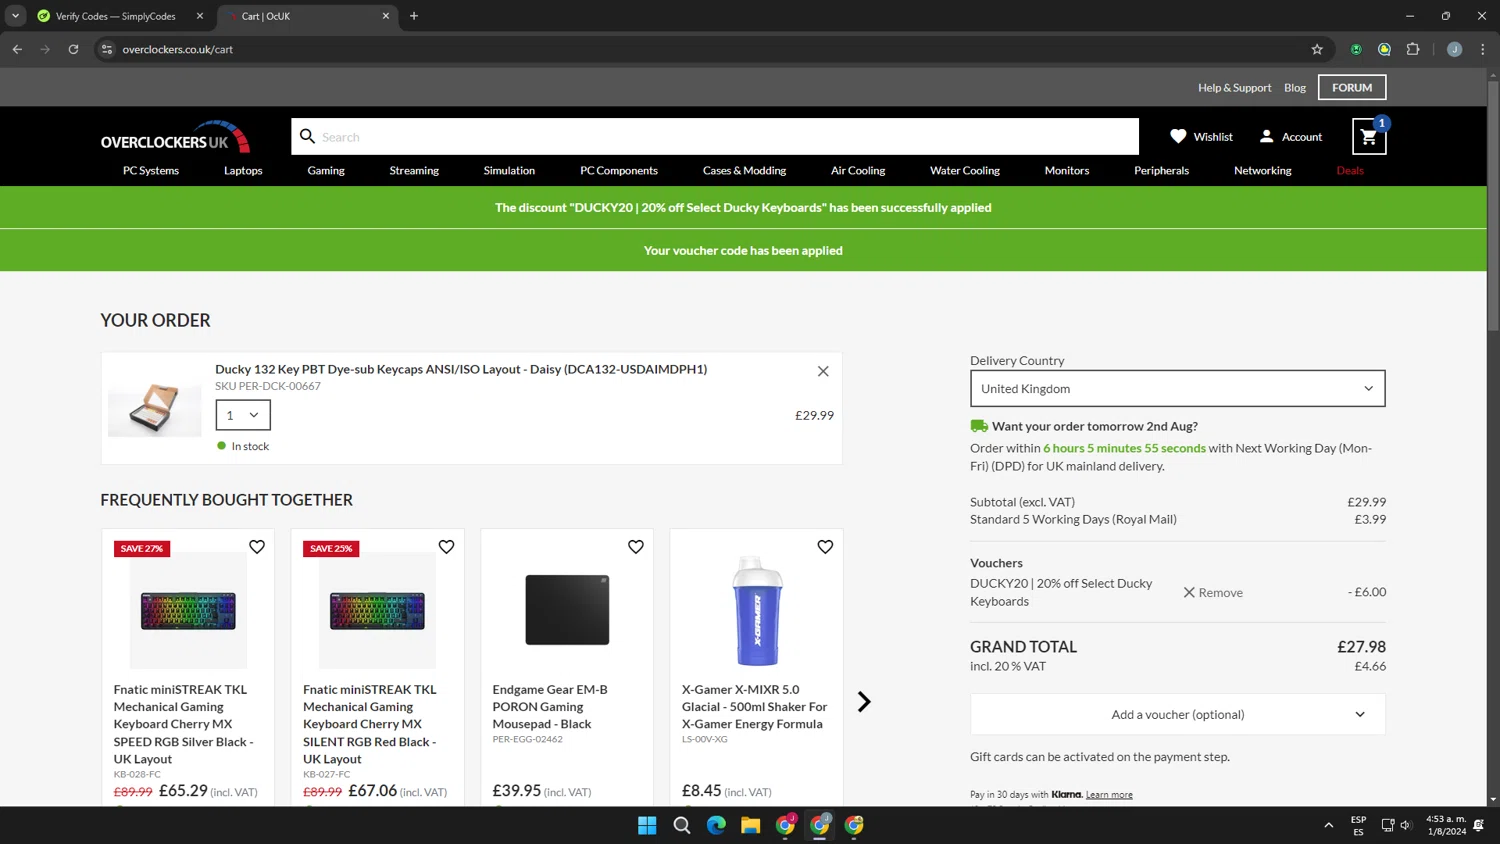Image resolution: width=1500 pixels, height=844 pixels.
Task: Open the Account person icon
Action: pos(1266,137)
